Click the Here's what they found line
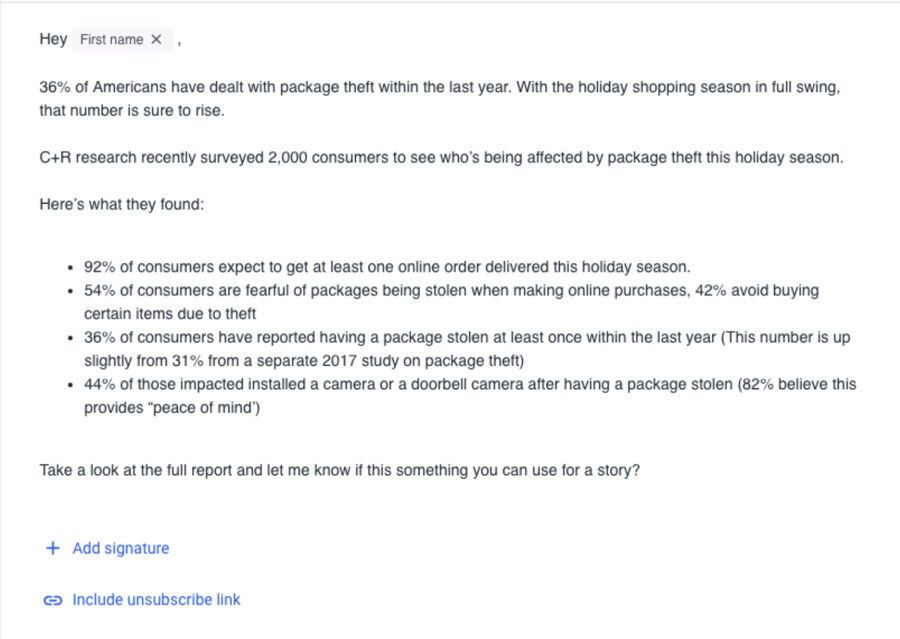The height and width of the screenshot is (639, 900). coord(122,204)
